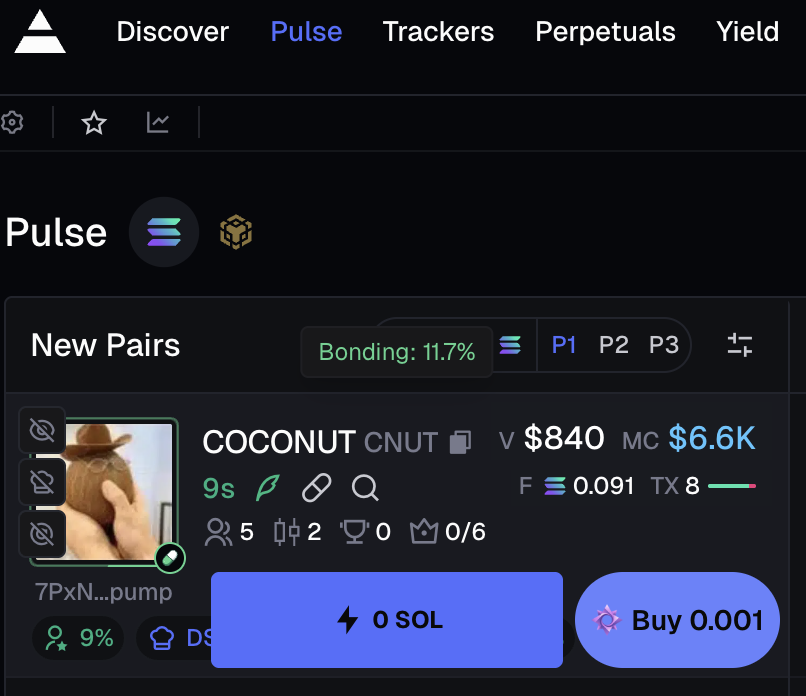Go to the Discover tab

click(172, 32)
